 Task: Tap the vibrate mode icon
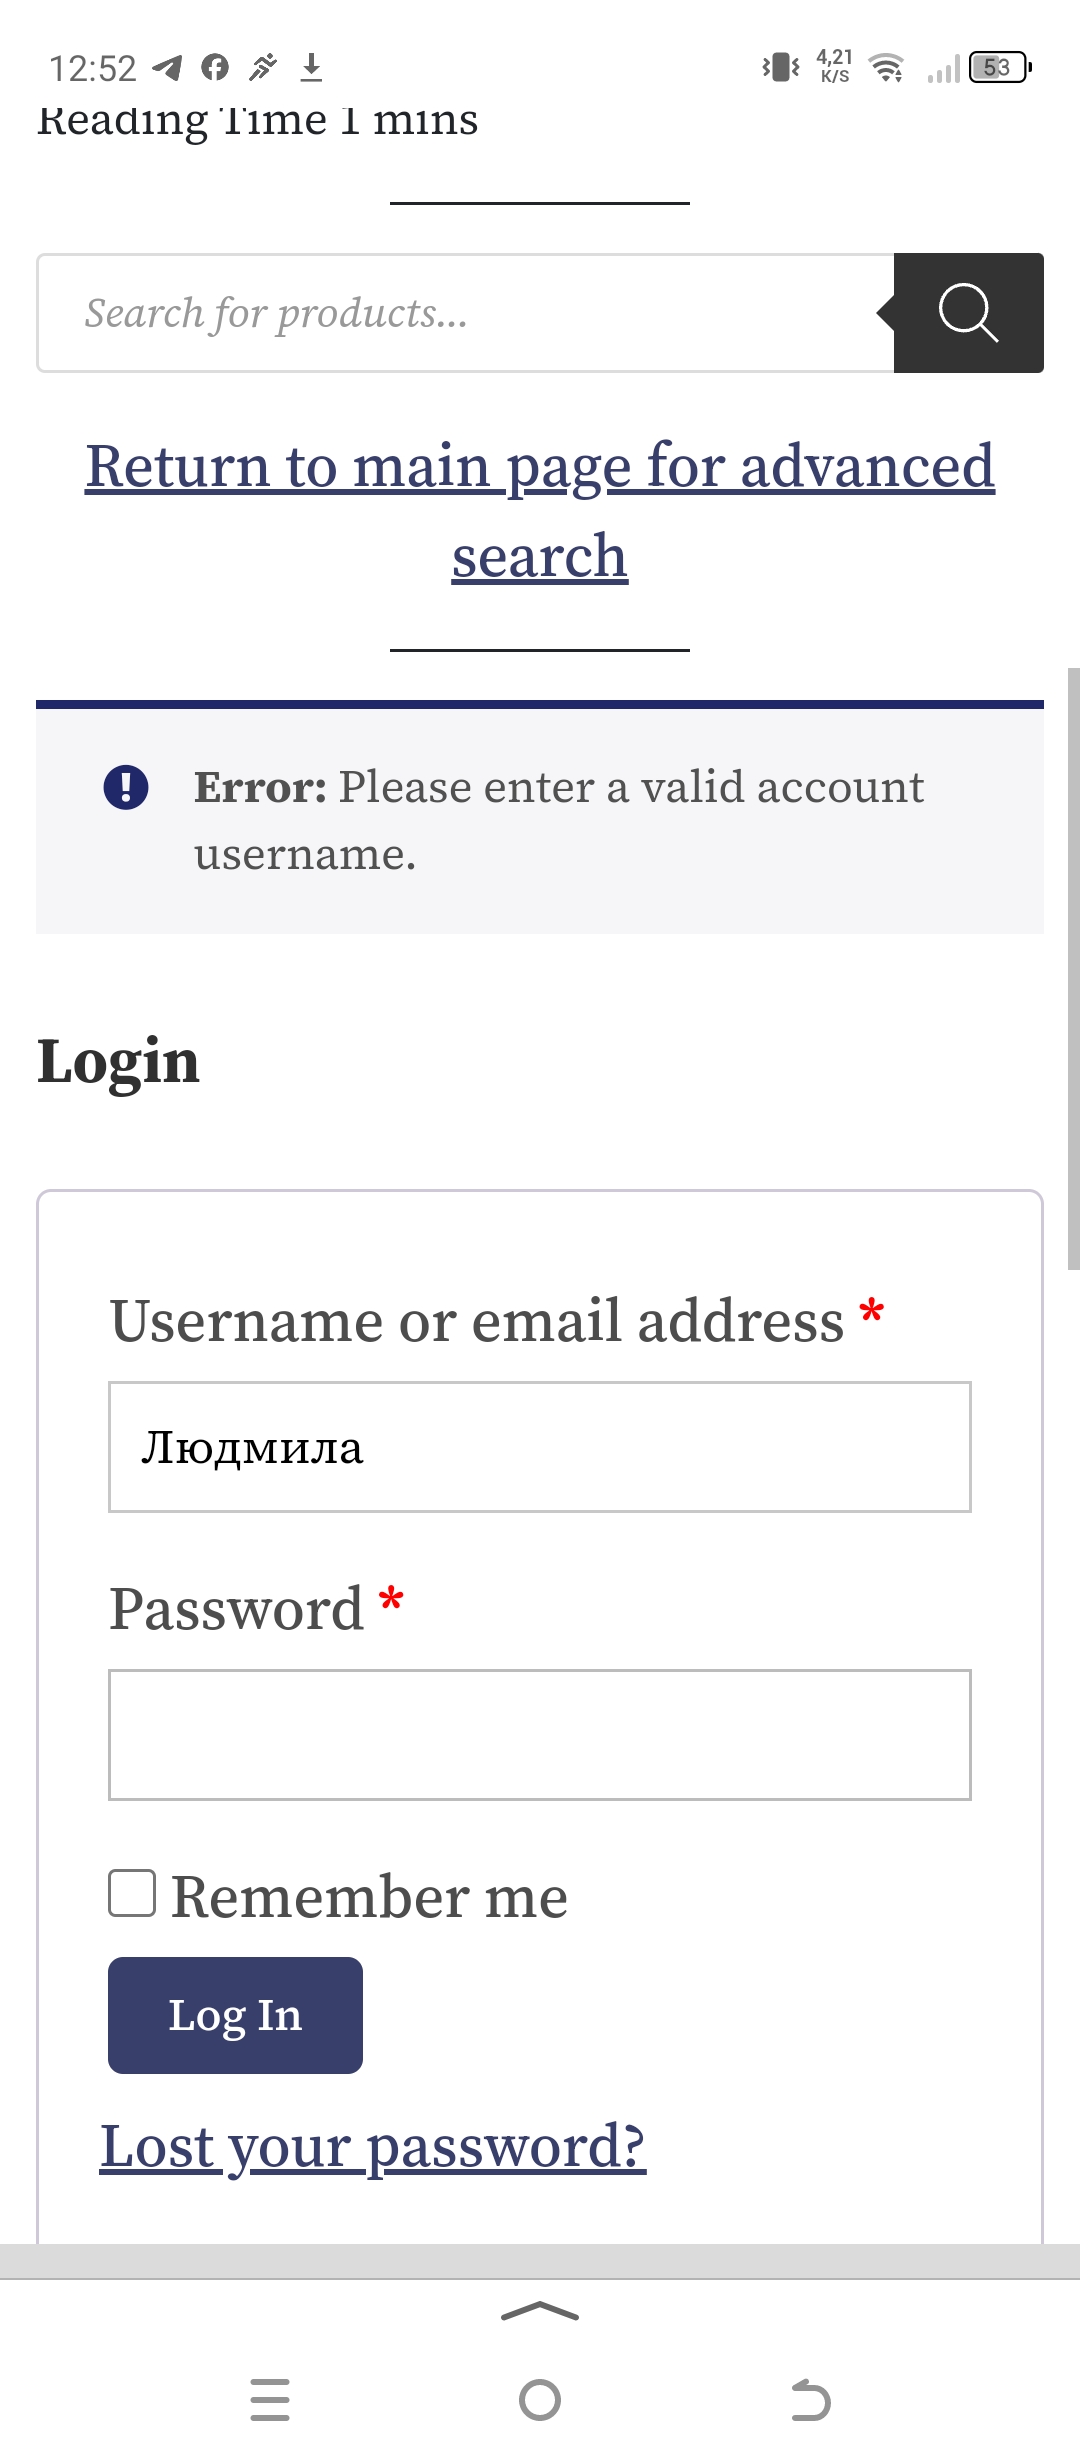pyautogui.click(x=780, y=68)
